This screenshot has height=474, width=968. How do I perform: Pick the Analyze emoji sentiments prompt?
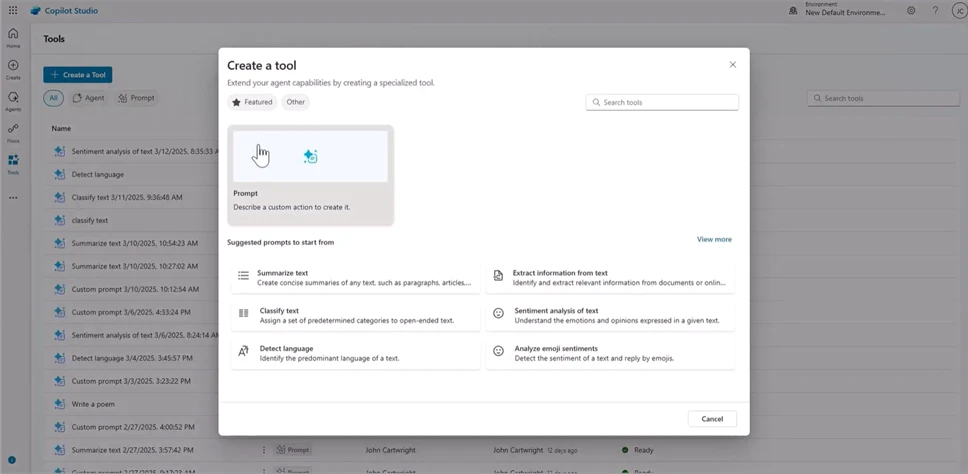tap(610, 353)
